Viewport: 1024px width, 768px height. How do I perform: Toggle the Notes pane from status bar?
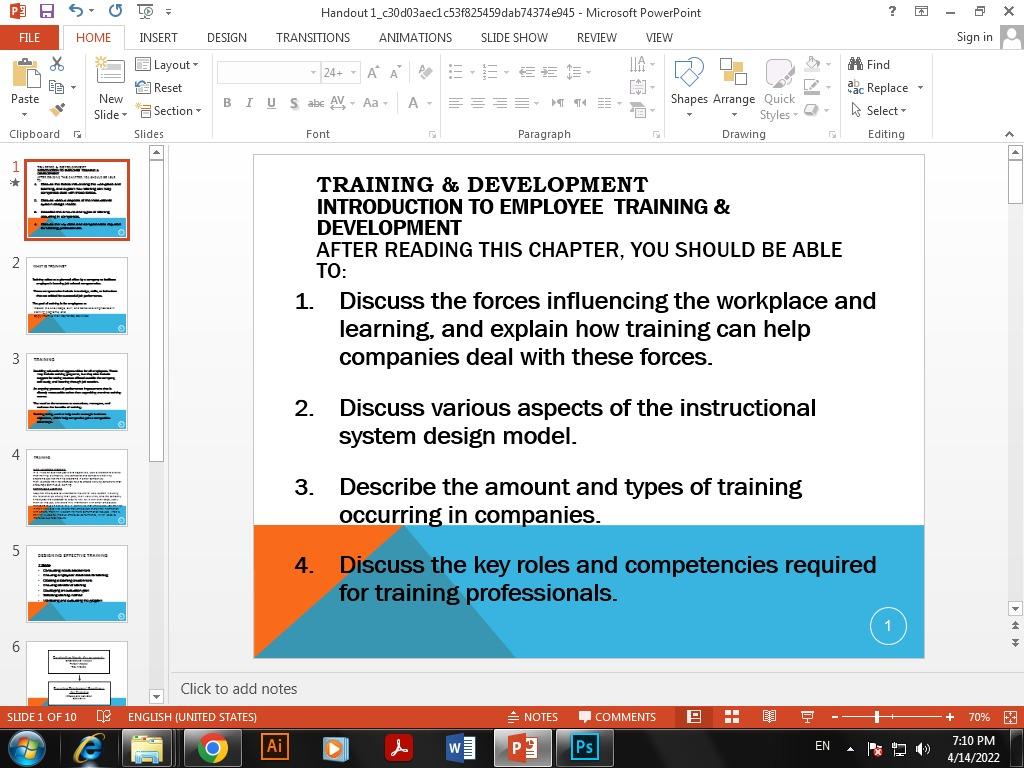point(533,717)
